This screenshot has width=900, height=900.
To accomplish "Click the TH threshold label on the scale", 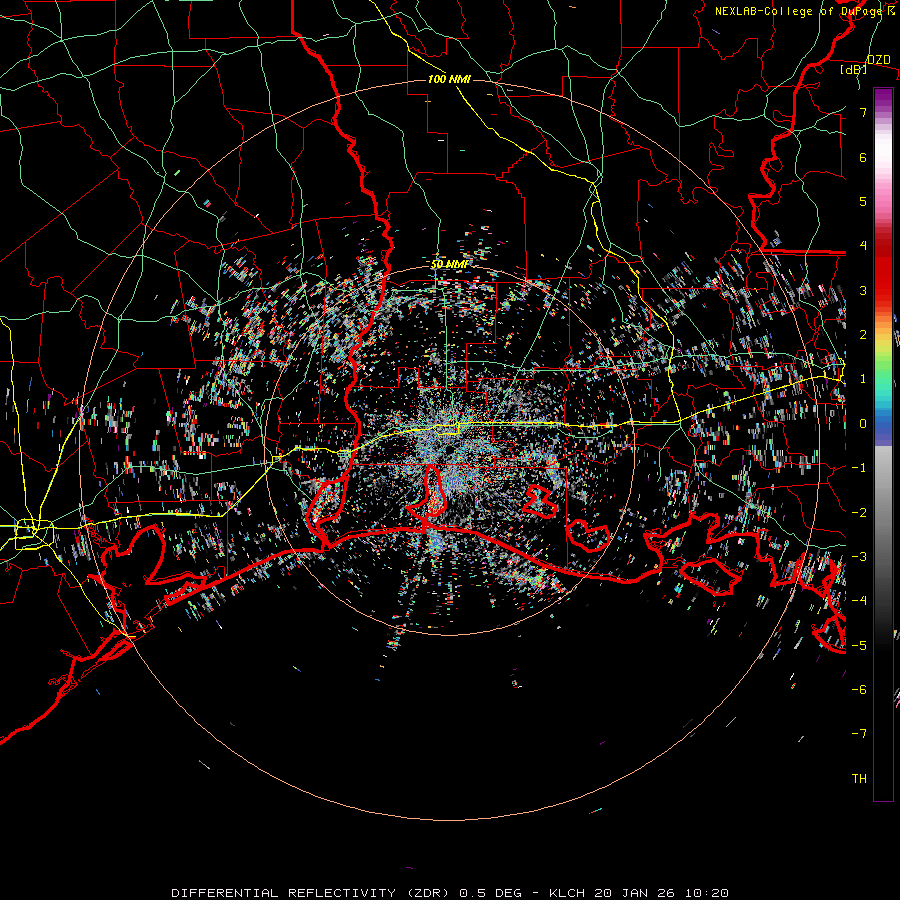I will pos(859,779).
